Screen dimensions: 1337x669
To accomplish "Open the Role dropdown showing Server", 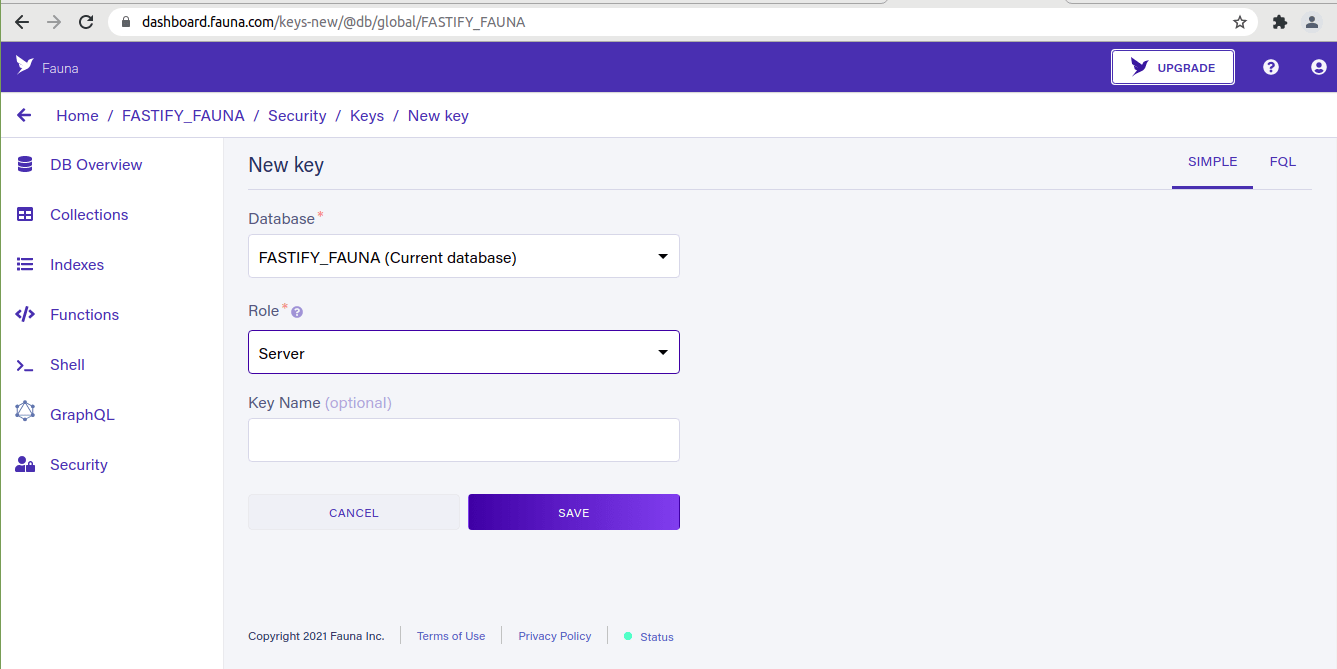I will [464, 352].
